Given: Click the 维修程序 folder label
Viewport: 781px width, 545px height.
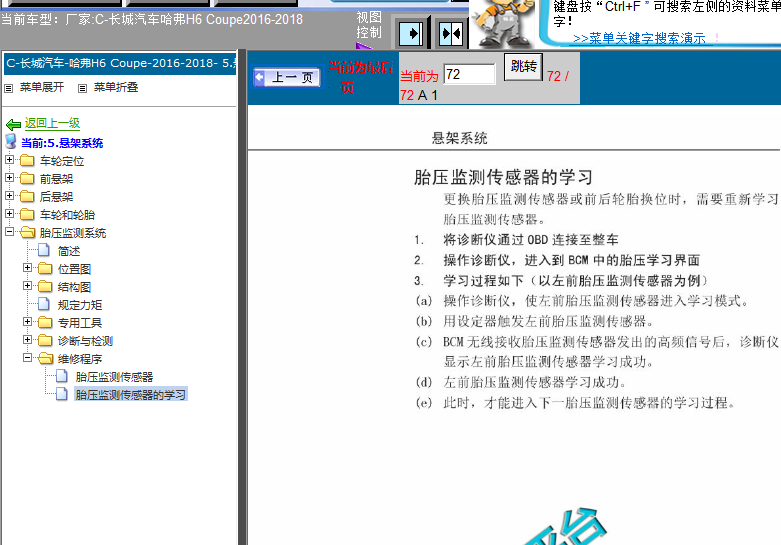Looking at the screenshot, I should [x=80, y=359].
